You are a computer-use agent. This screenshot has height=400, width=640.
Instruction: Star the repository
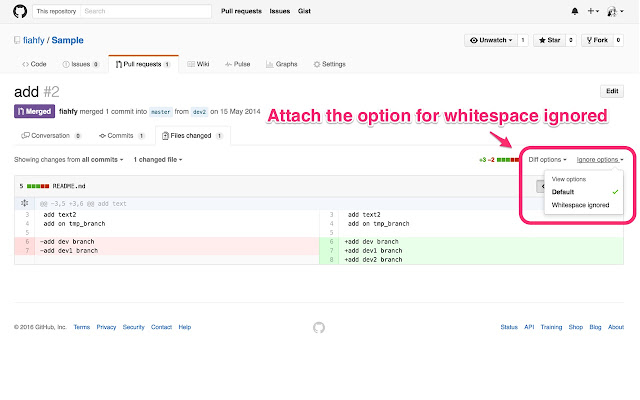(x=549, y=40)
